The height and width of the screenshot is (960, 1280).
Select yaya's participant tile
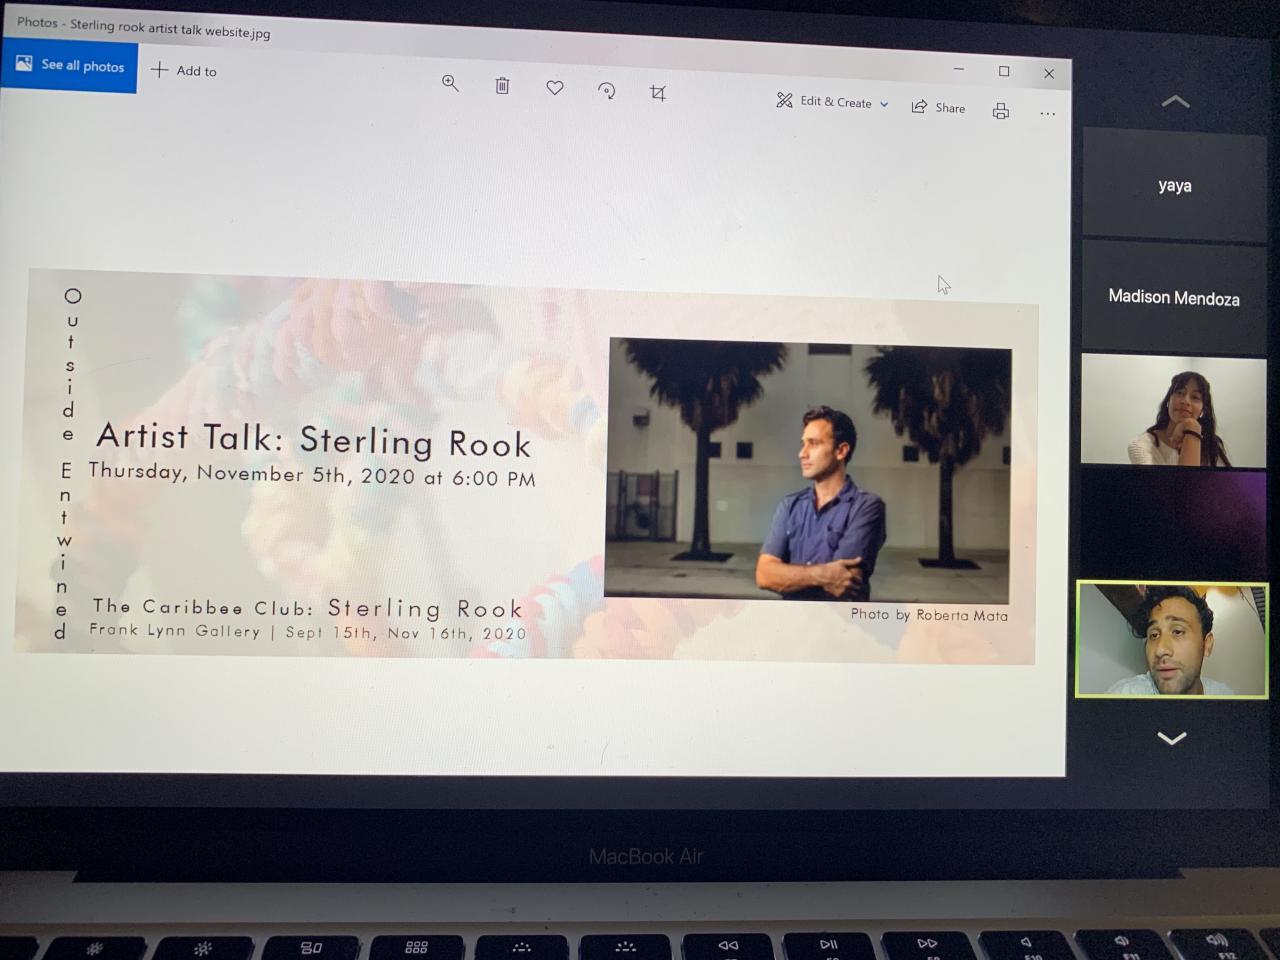pyautogui.click(x=1175, y=186)
